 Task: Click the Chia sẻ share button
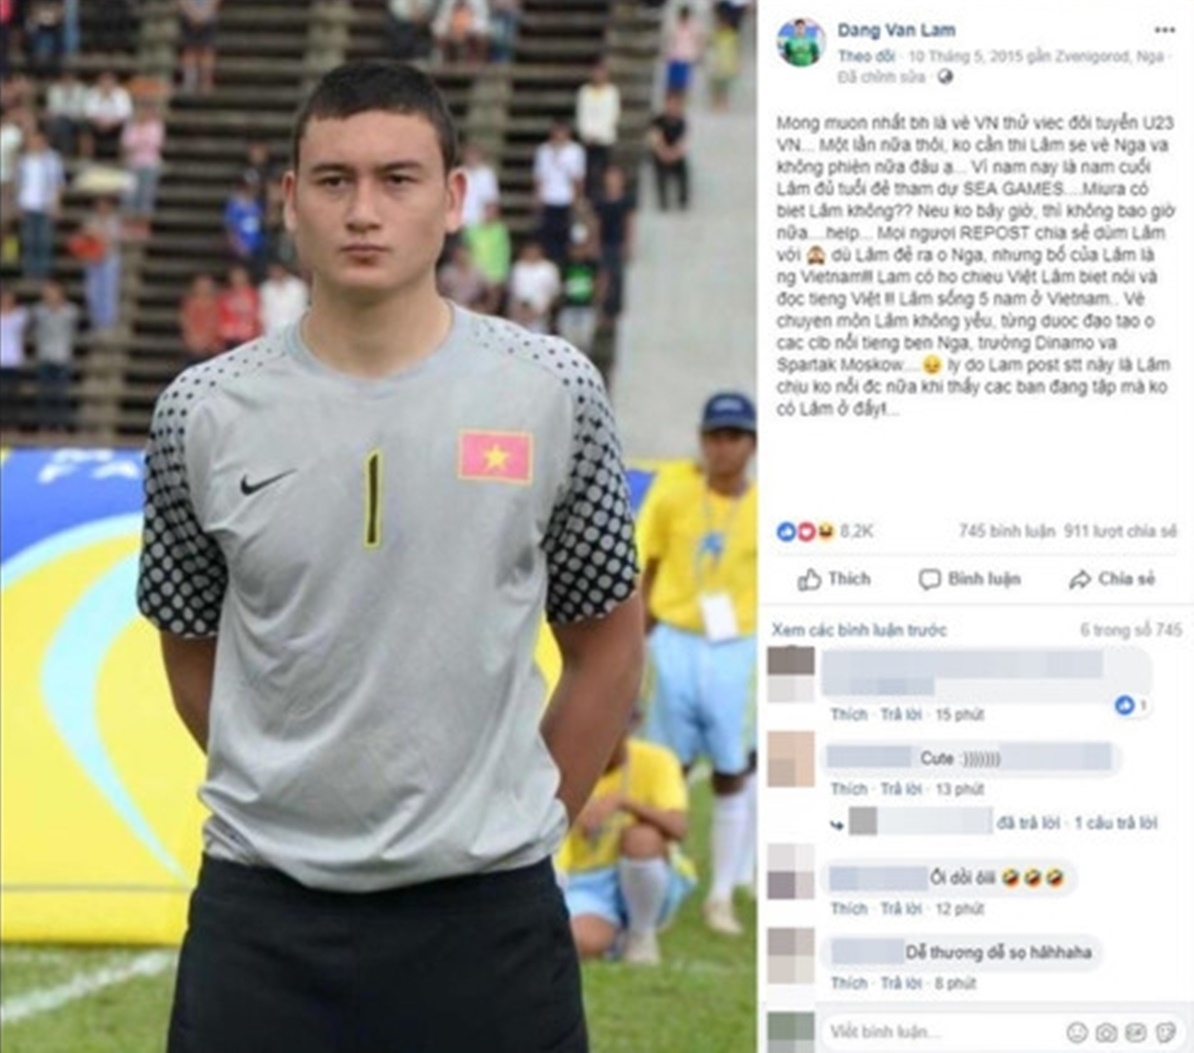pos(1112,579)
